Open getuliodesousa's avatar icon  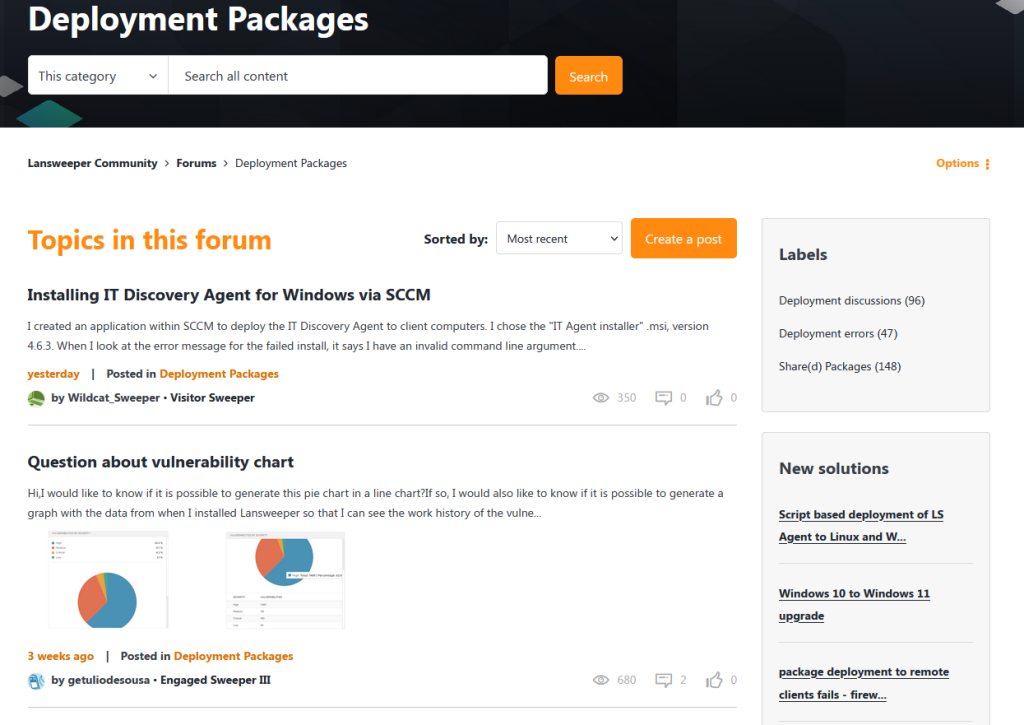[37, 681]
